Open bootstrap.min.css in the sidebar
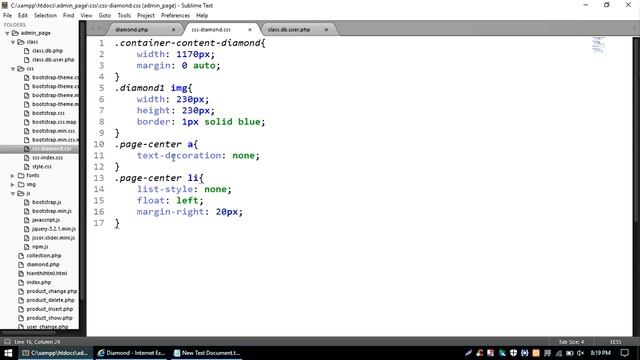Viewport: 640px width, 360px height. (53, 131)
